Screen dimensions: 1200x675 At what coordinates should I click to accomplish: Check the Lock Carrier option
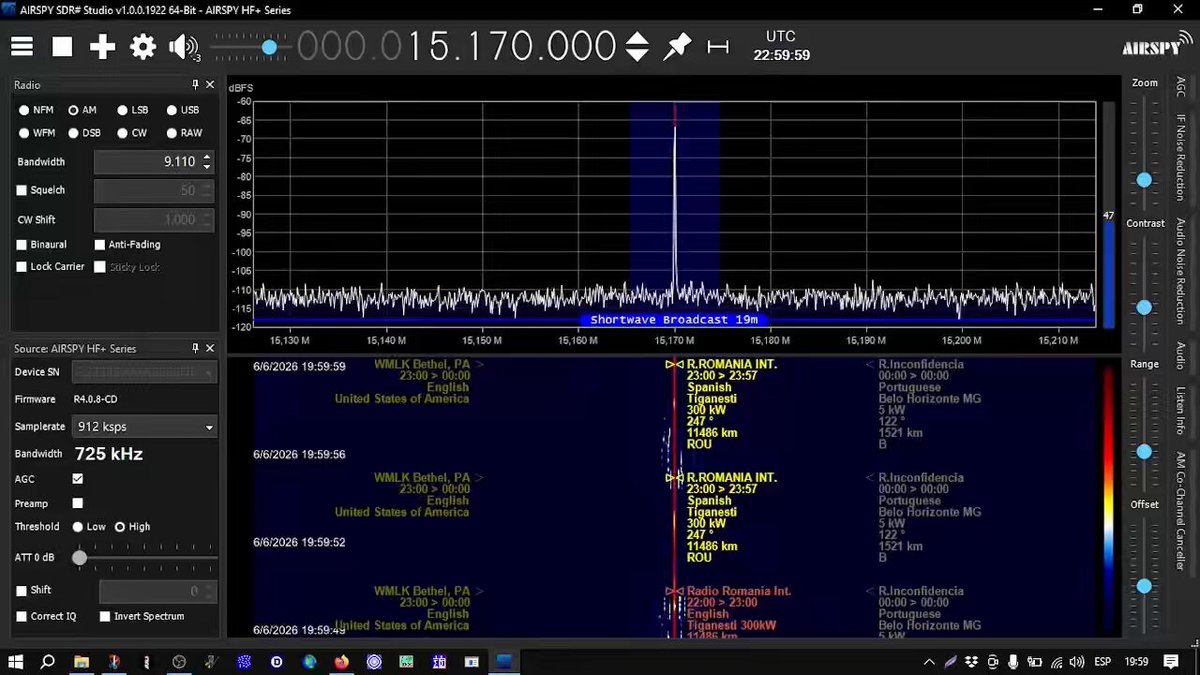22,267
